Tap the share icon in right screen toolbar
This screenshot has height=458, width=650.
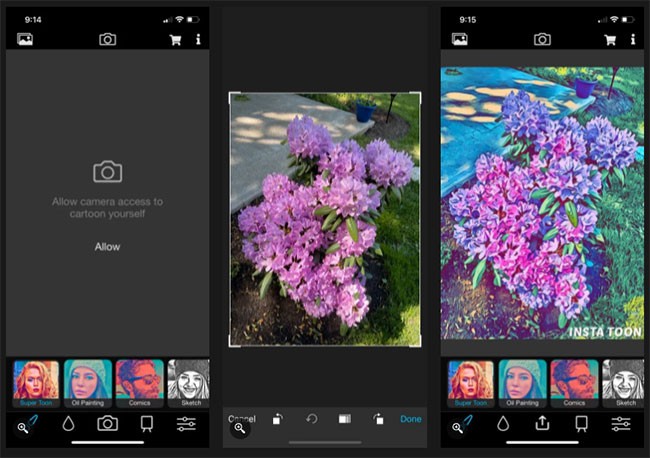click(x=542, y=423)
